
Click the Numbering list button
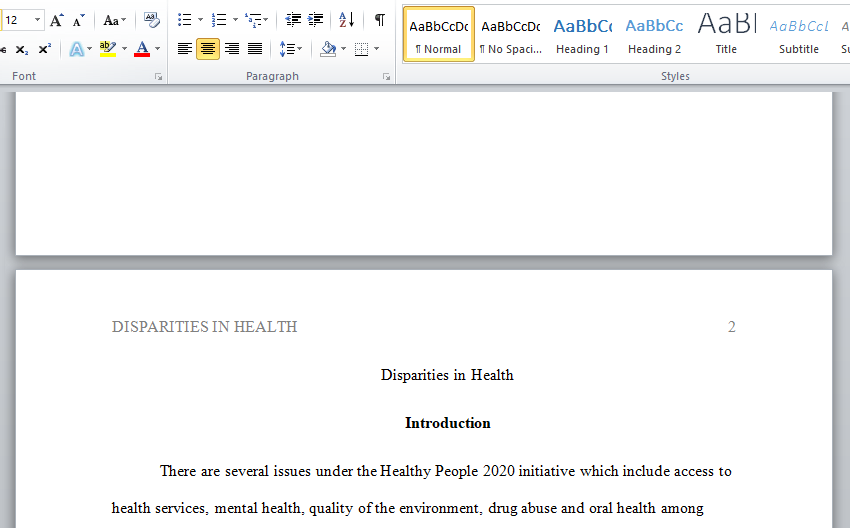pyautogui.click(x=219, y=21)
